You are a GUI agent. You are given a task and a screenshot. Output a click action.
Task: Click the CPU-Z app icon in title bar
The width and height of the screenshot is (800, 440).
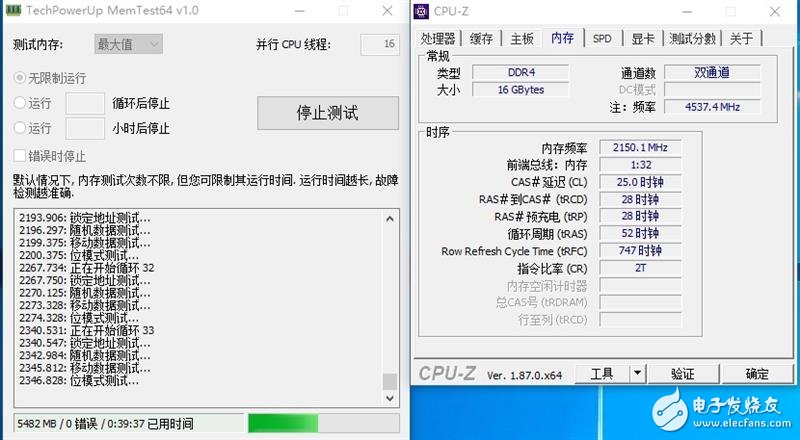[421, 11]
